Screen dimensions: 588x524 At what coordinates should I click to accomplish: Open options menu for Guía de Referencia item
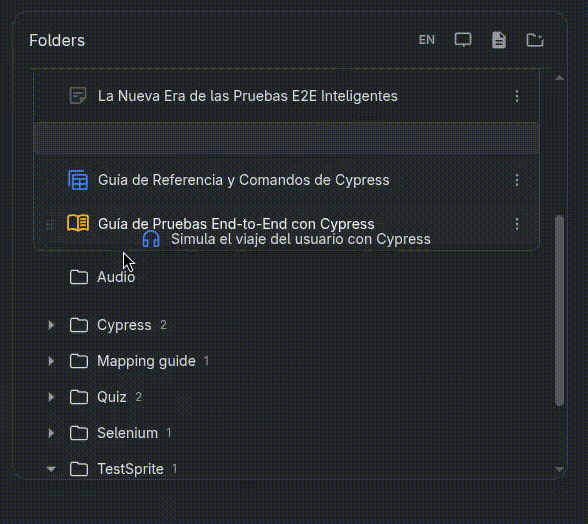[517, 180]
